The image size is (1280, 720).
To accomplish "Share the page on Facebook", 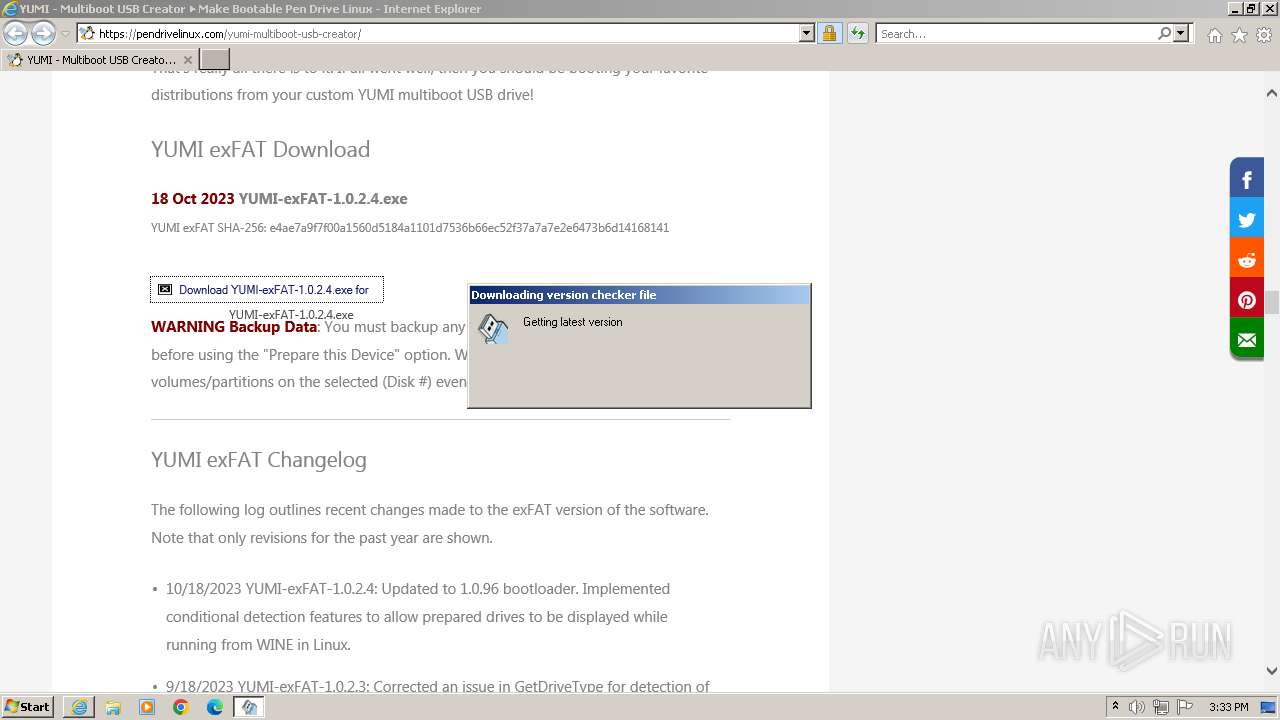I will pyautogui.click(x=1247, y=180).
